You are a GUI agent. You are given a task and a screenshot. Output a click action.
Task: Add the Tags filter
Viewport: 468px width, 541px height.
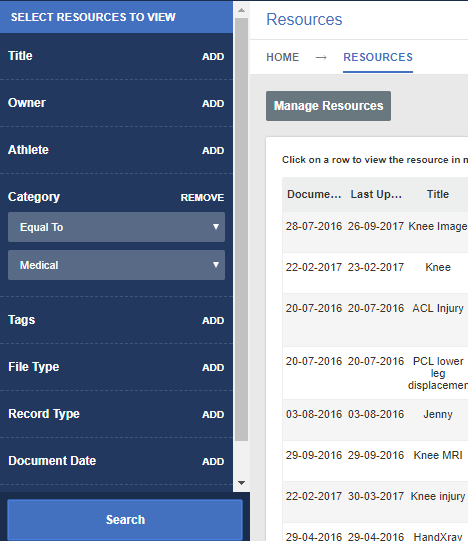point(213,321)
